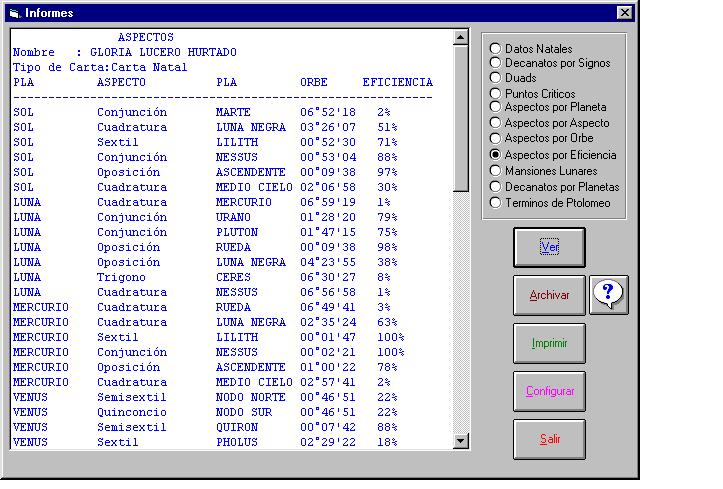Choose Aspectos por Orbe option

pos(495,138)
